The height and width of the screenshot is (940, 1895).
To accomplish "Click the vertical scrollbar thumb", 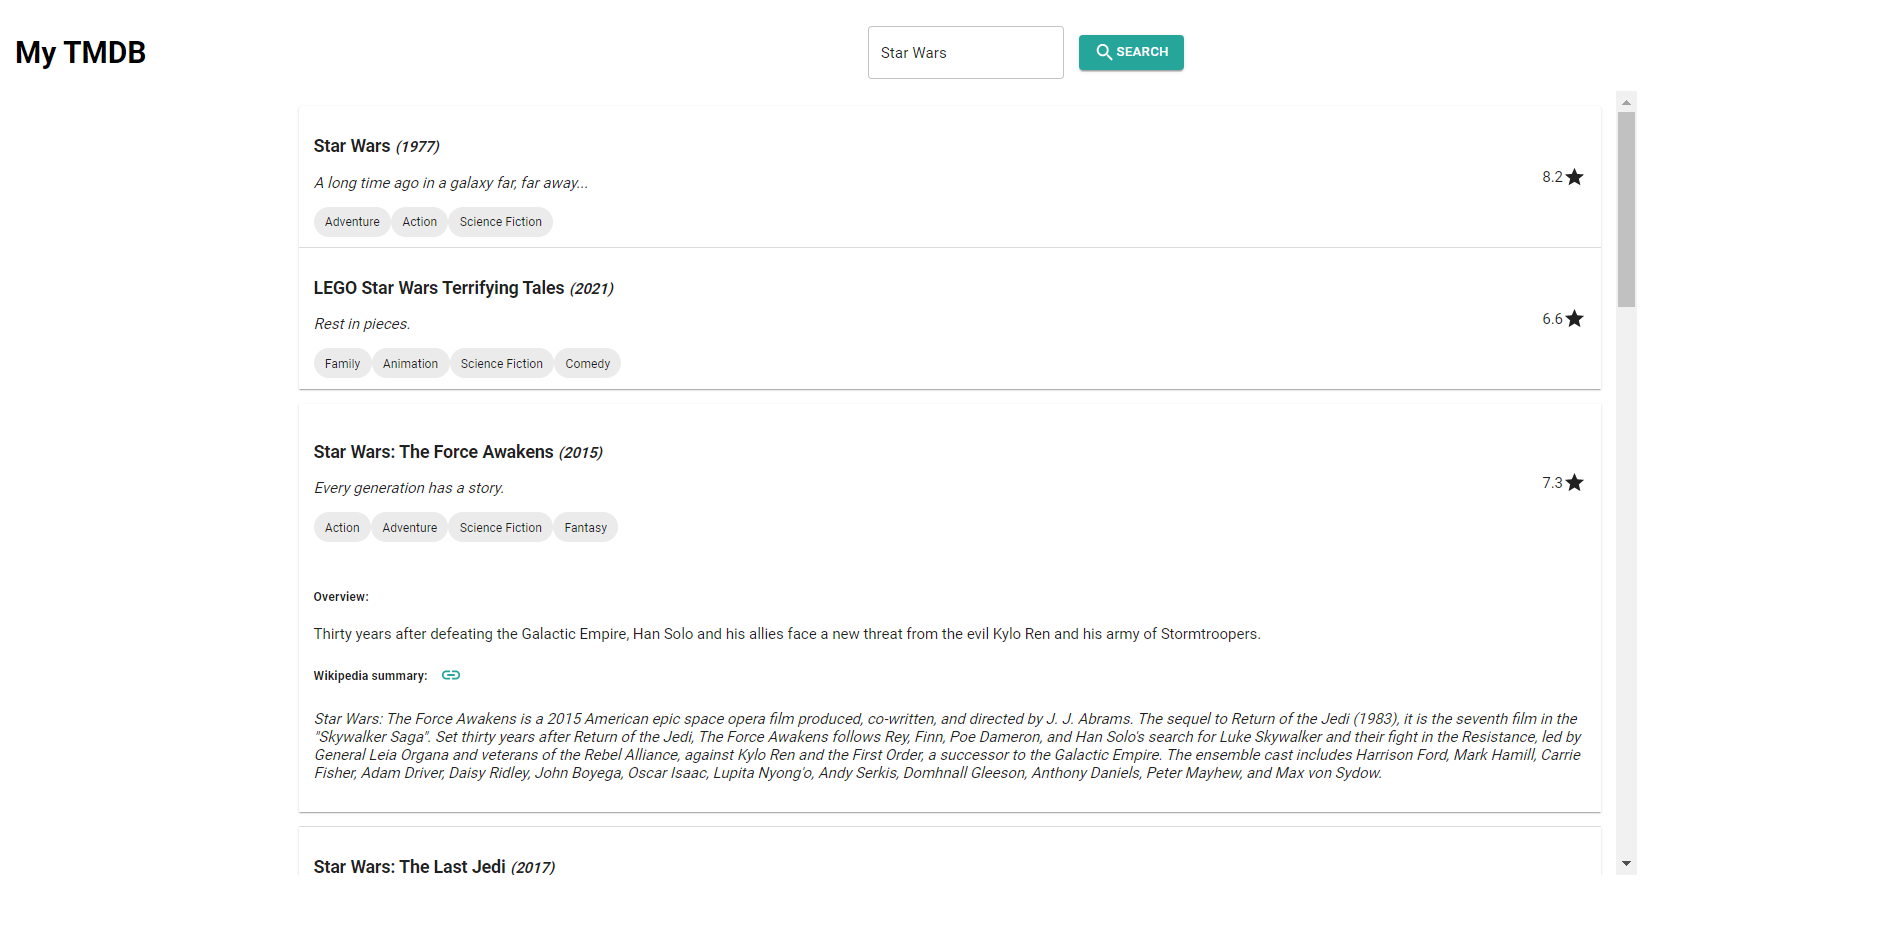I will tap(1626, 209).
